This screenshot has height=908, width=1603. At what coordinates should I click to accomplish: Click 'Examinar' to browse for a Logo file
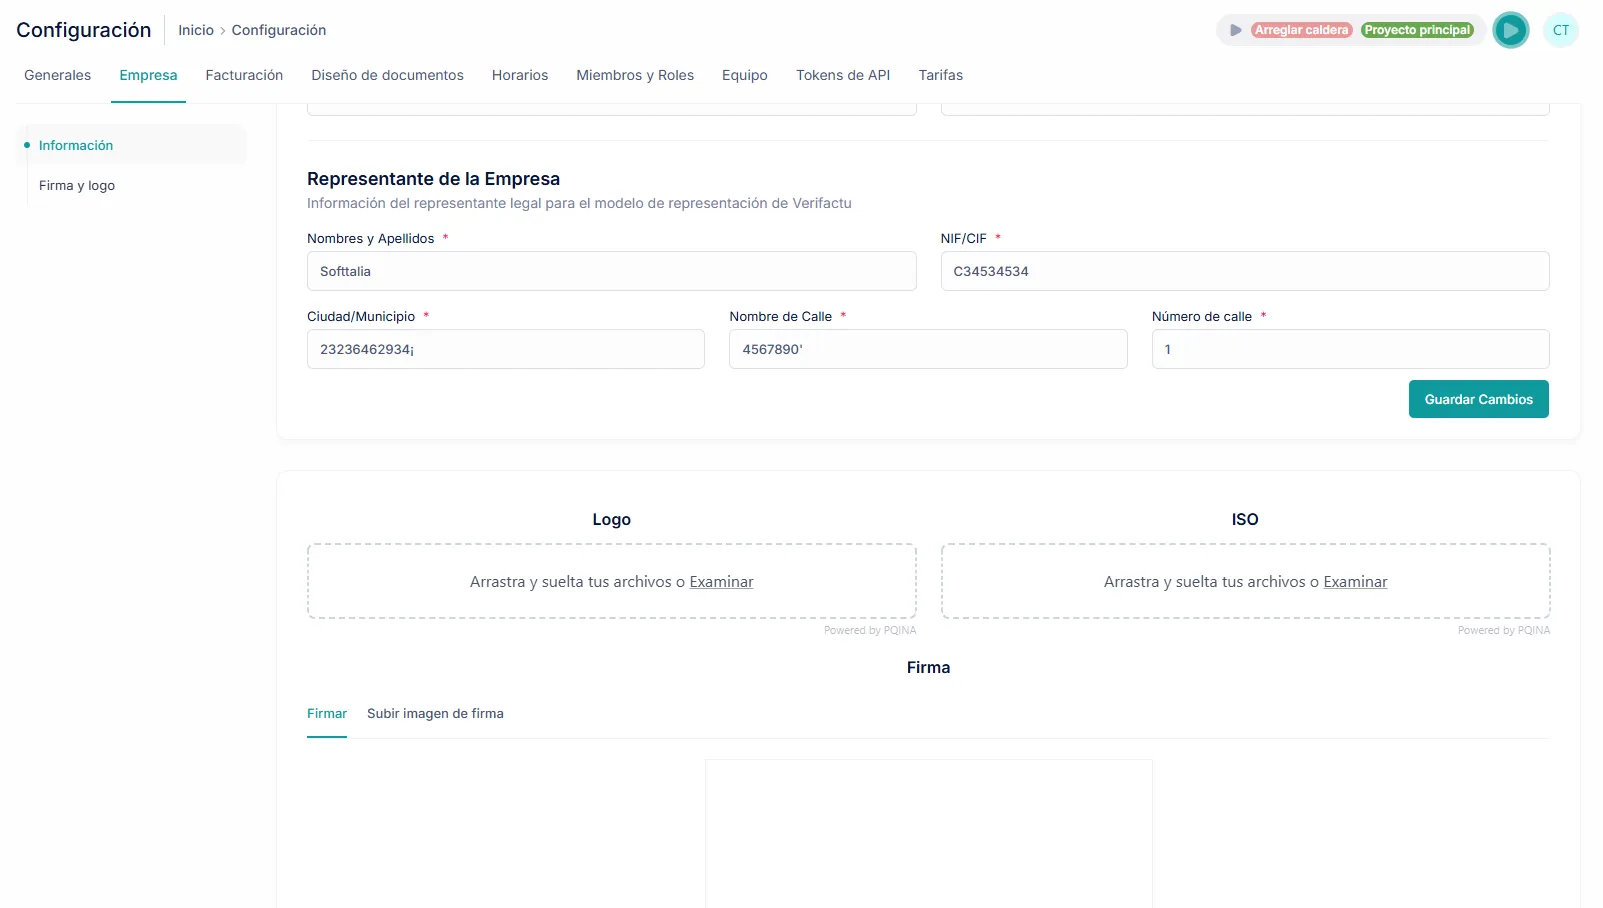click(x=721, y=581)
